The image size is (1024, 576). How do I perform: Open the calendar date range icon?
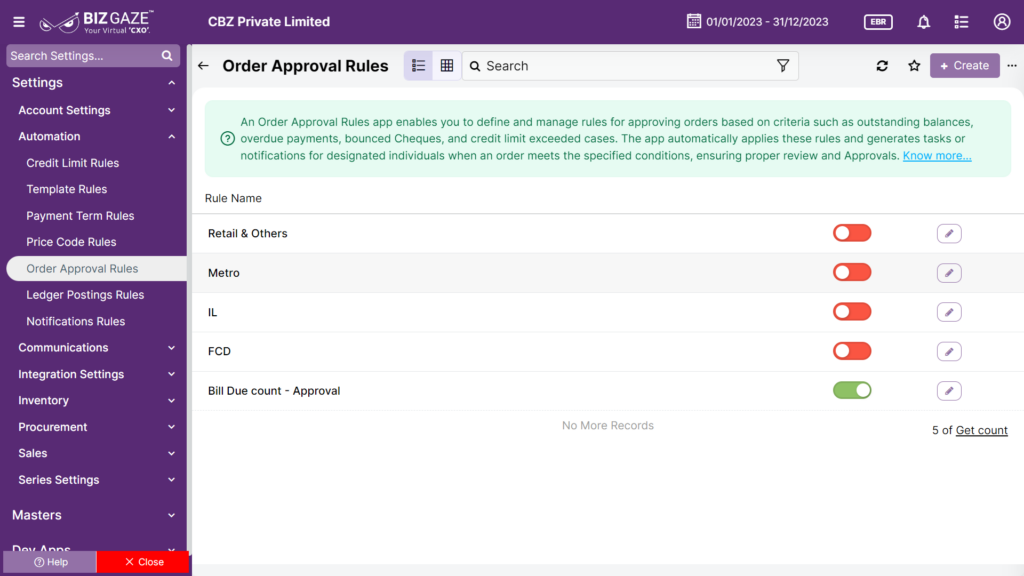(694, 22)
